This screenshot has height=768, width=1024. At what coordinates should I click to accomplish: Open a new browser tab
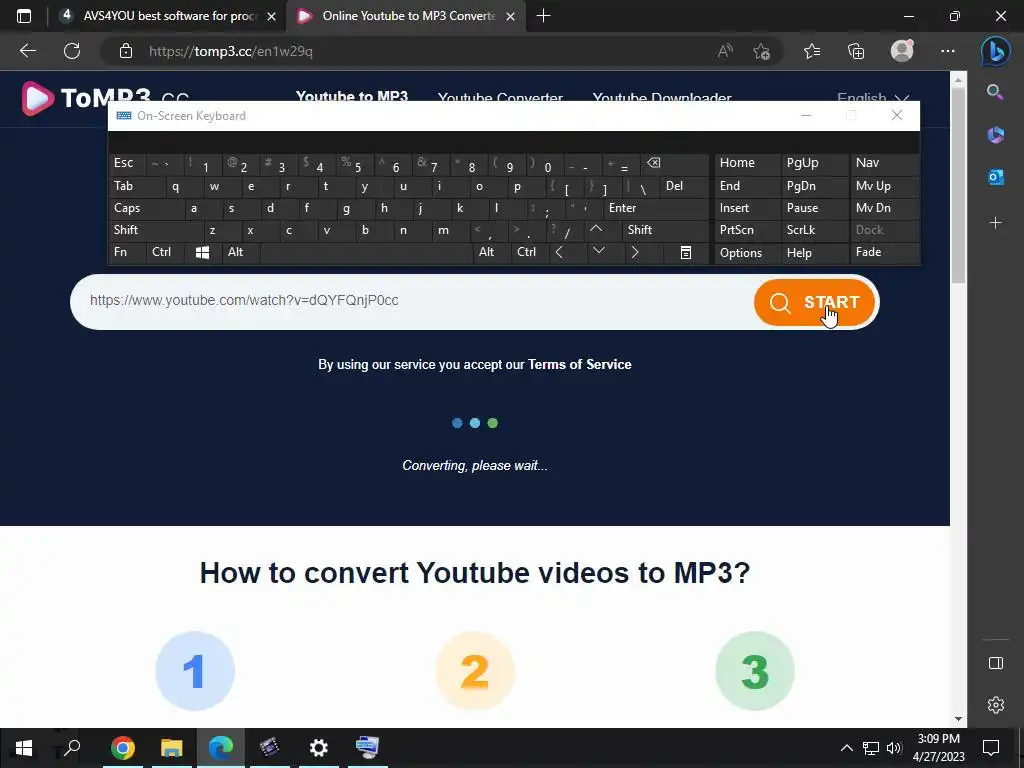pos(543,16)
